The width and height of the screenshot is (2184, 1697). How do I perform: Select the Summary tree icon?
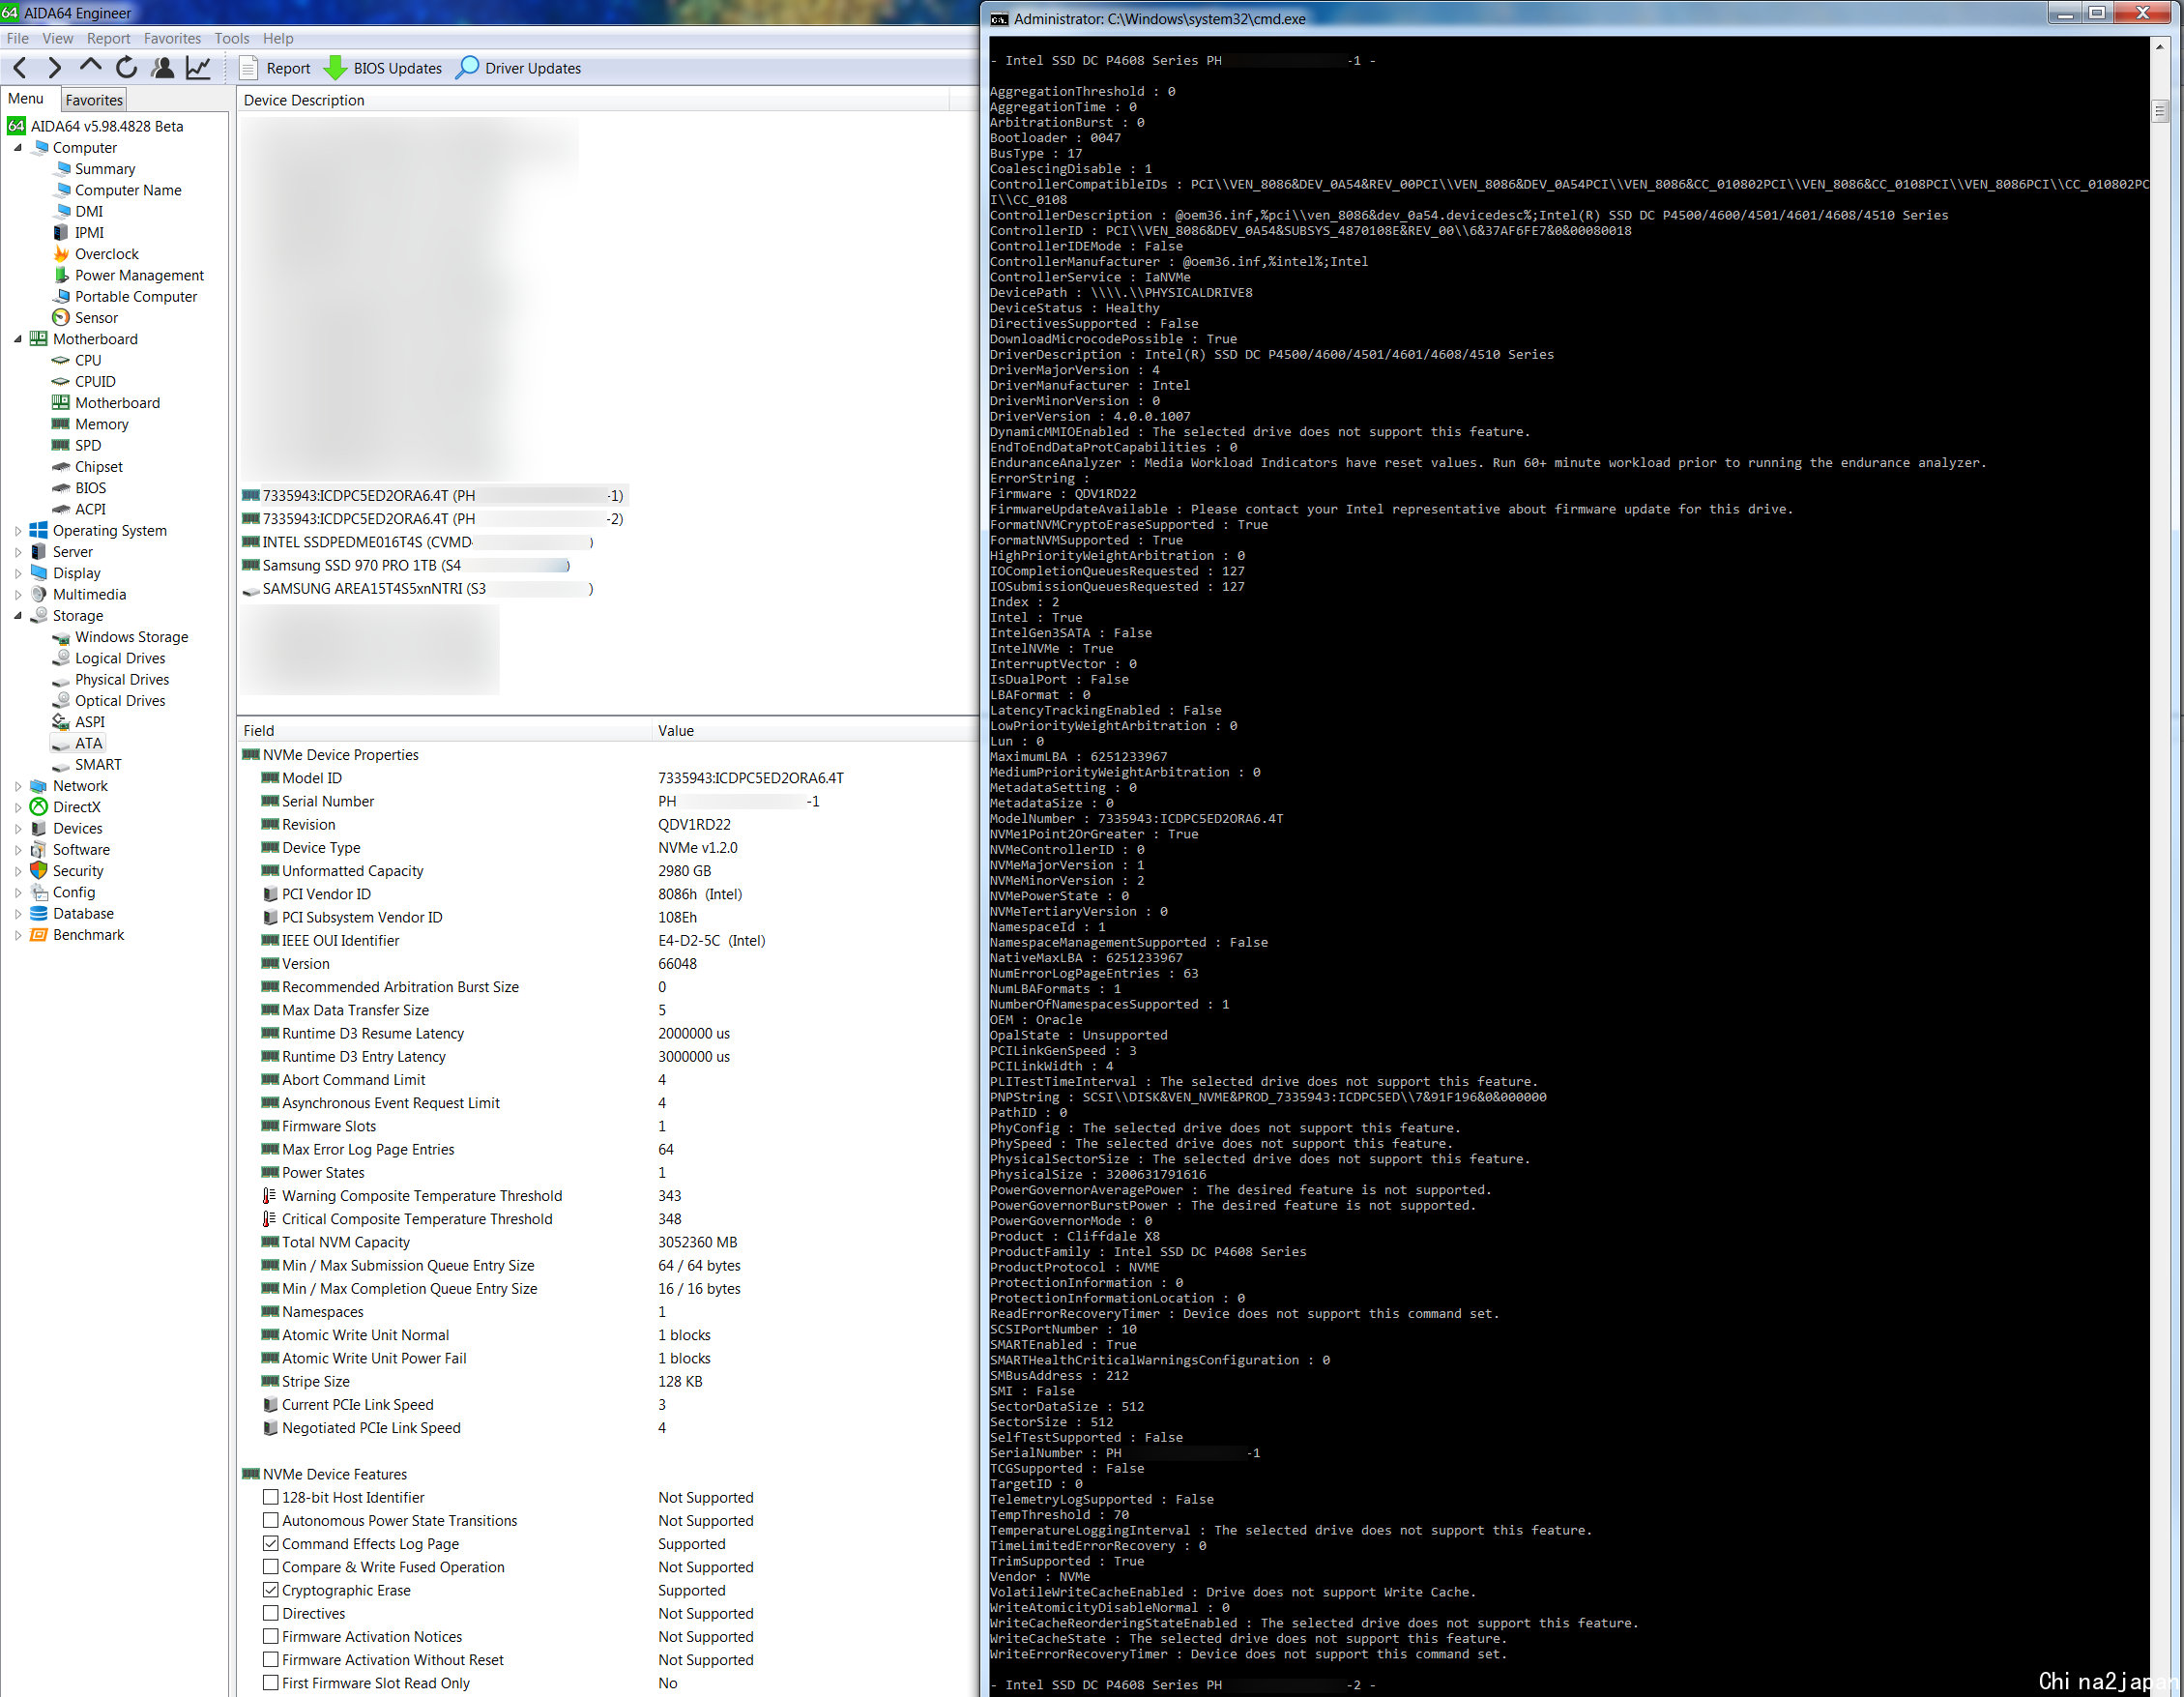click(62, 169)
